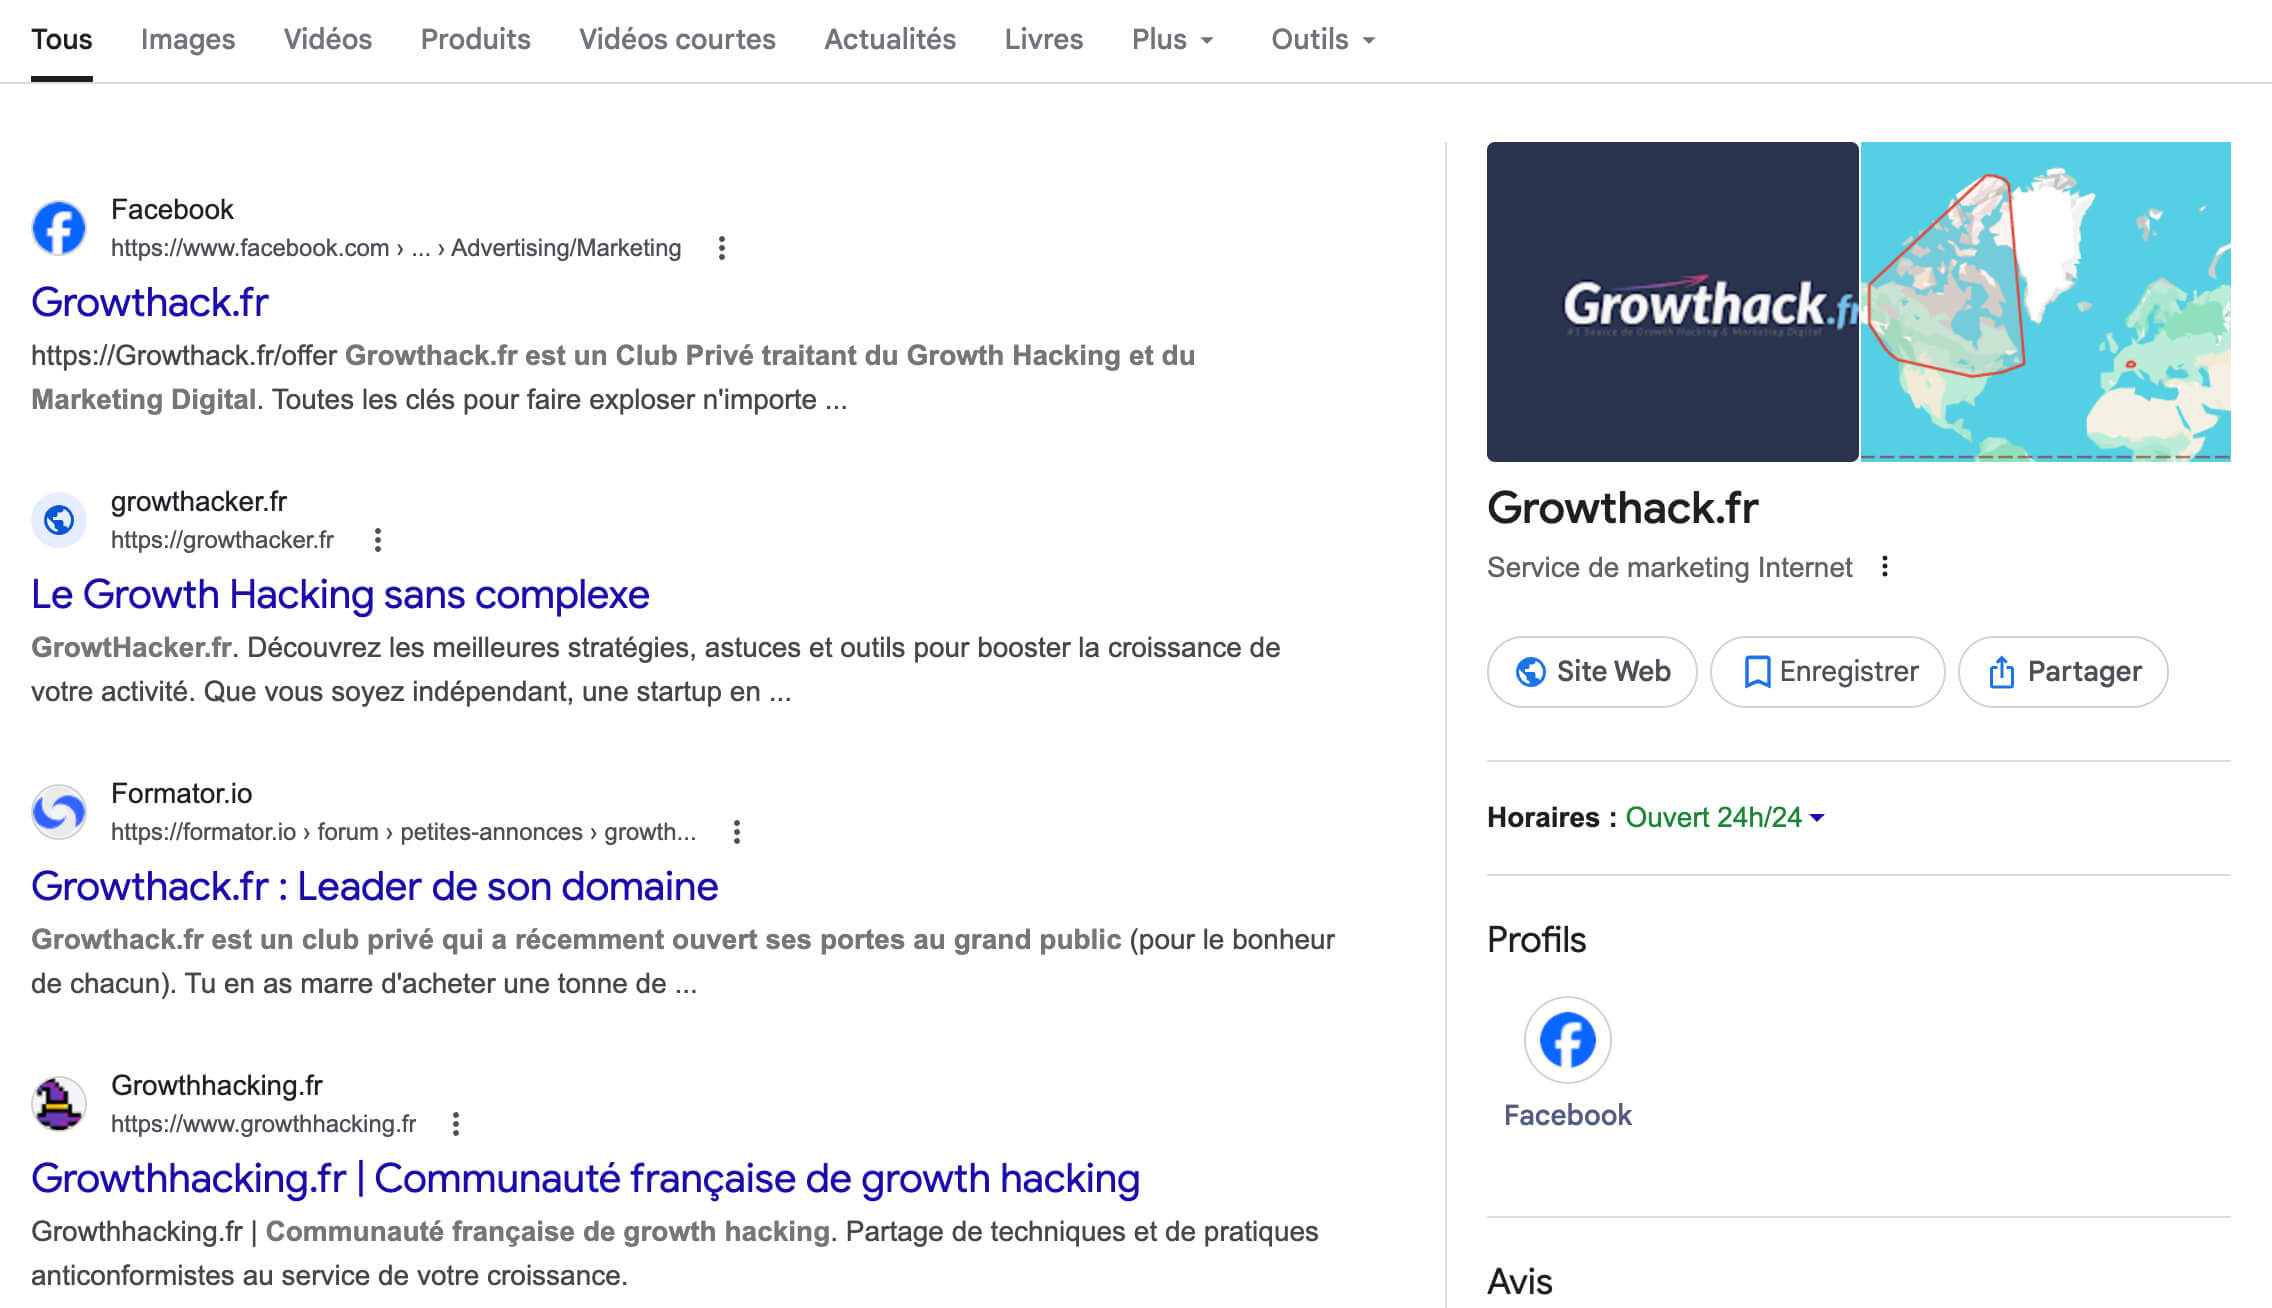Image resolution: width=2272 pixels, height=1308 pixels.
Task: Expand the Horaires Ouvert 24h/24 dropdown
Action: coord(1725,817)
